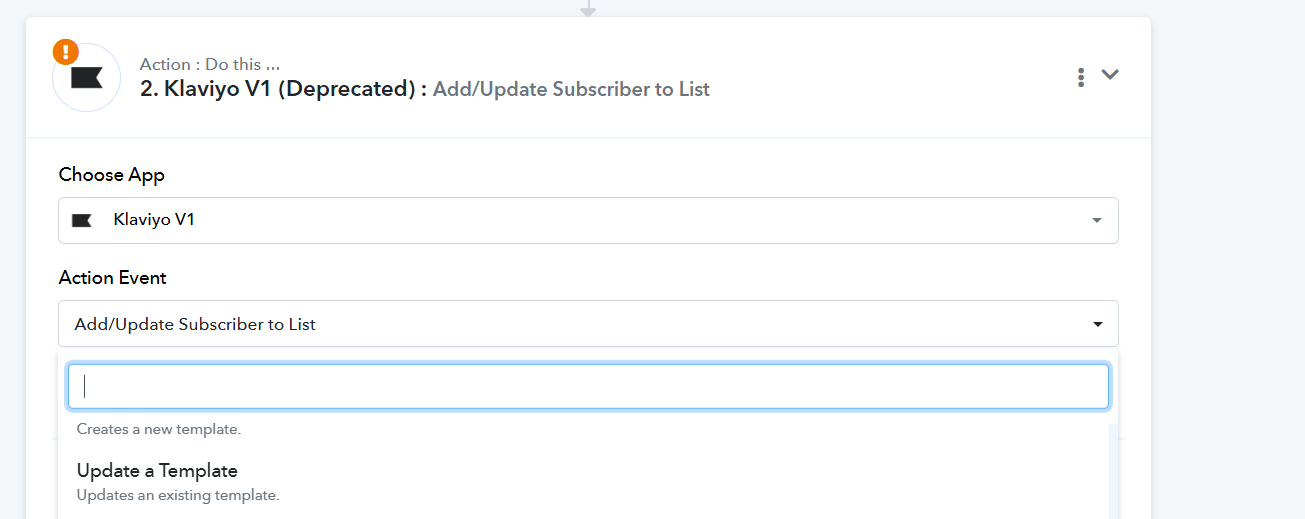Click the arrow connector above the step
Screen dimensions: 1305x519
click(588, 8)
